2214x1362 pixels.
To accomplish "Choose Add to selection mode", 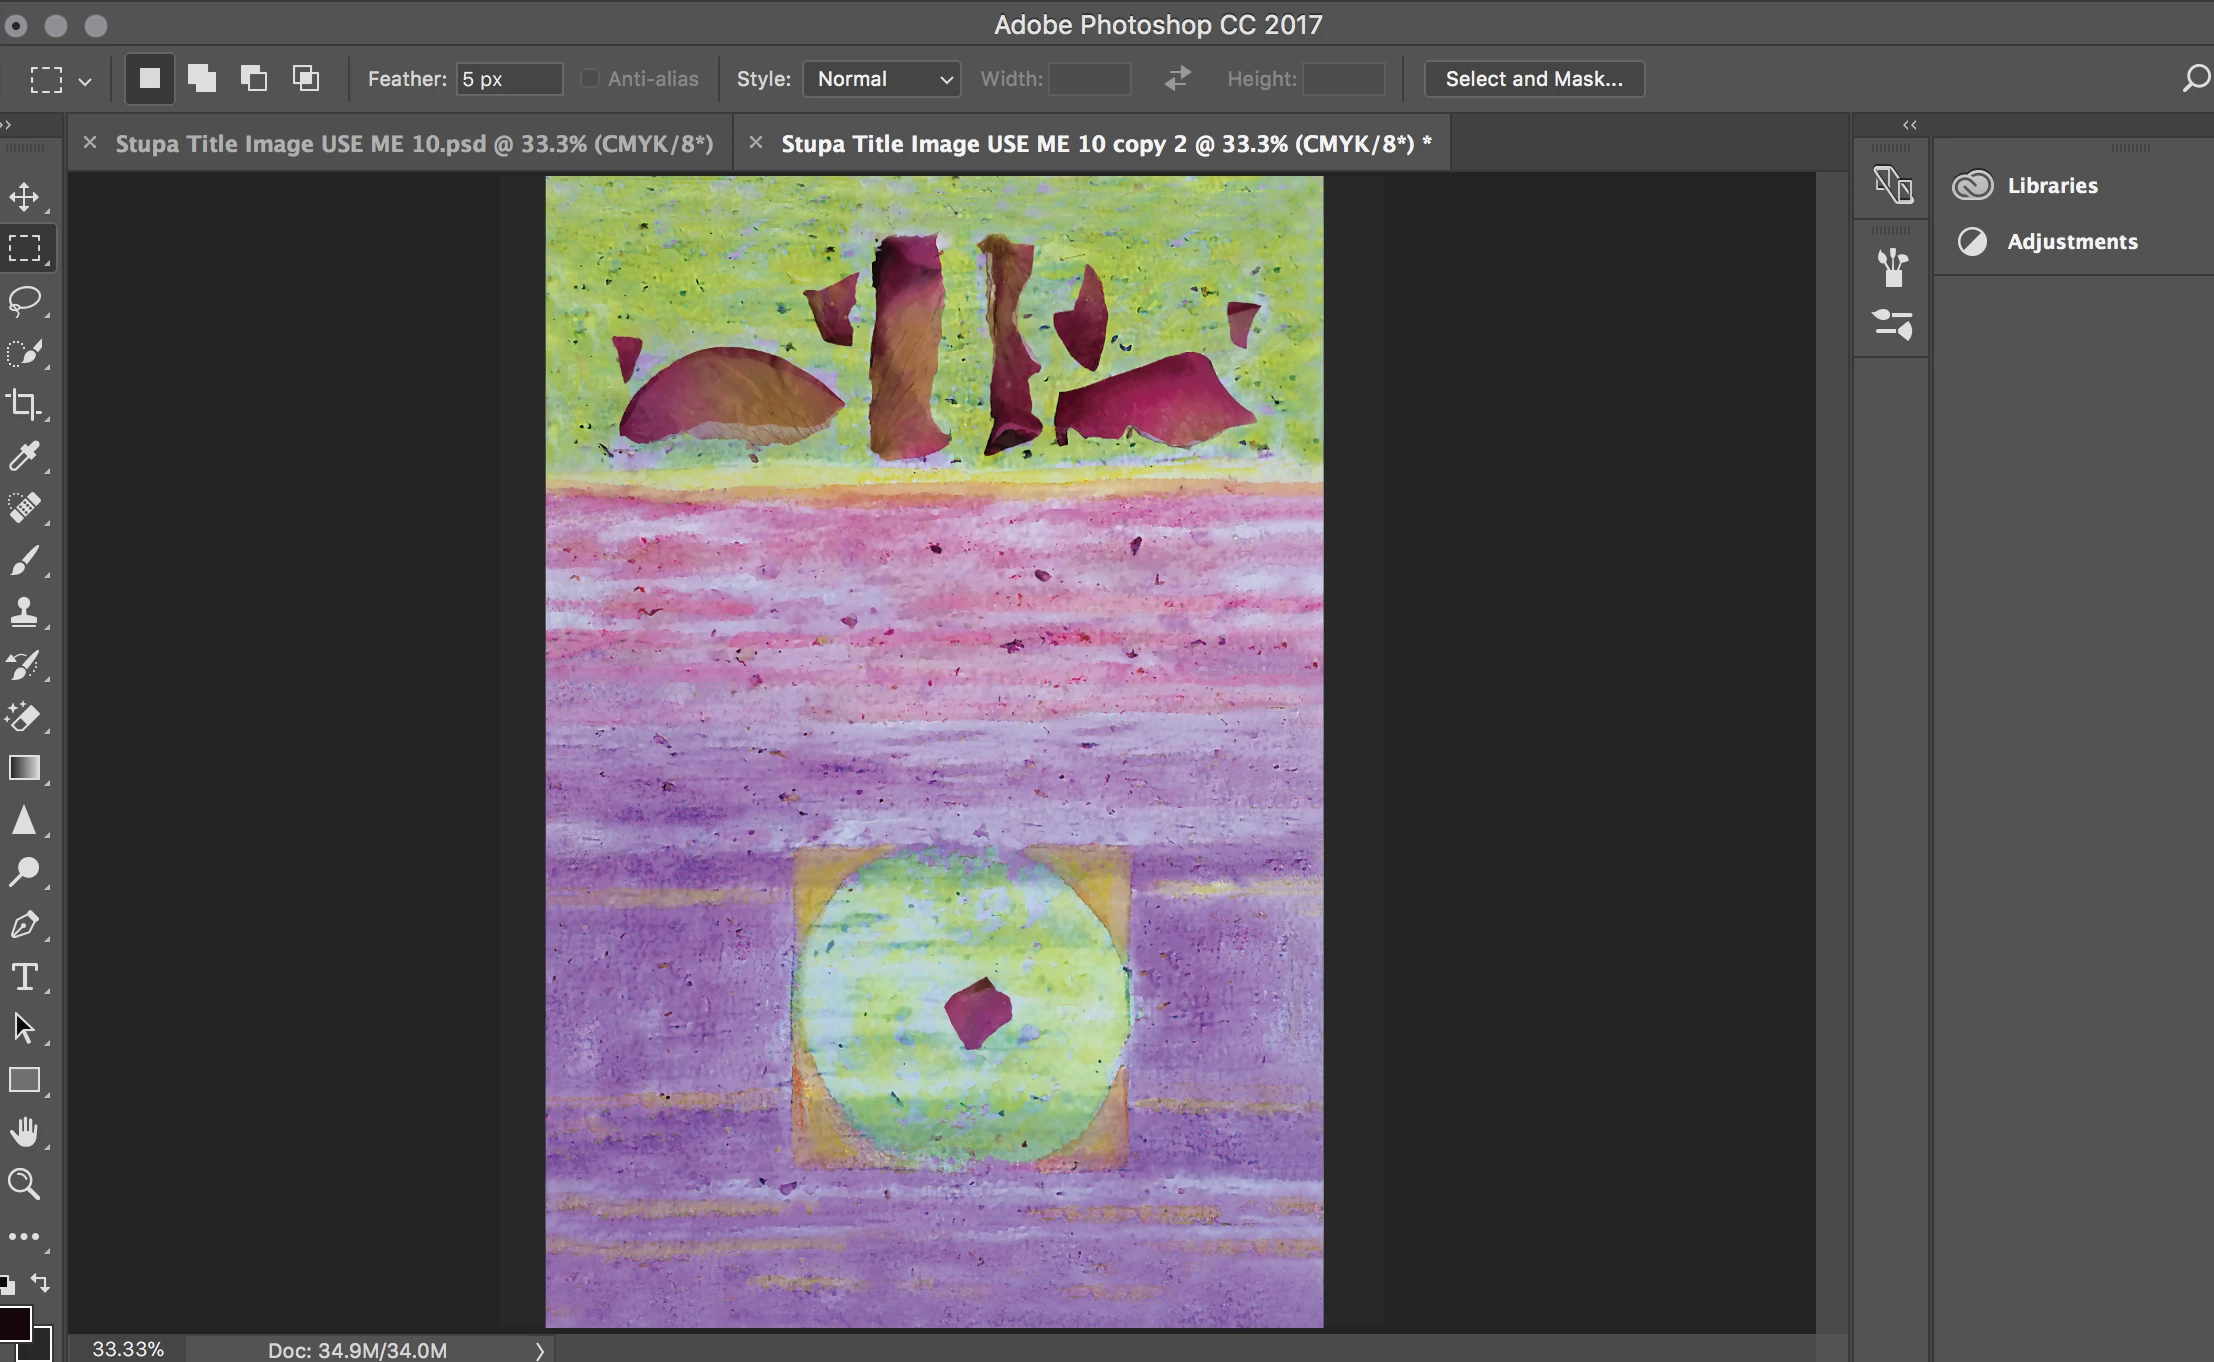I will [x=202, y=78].
